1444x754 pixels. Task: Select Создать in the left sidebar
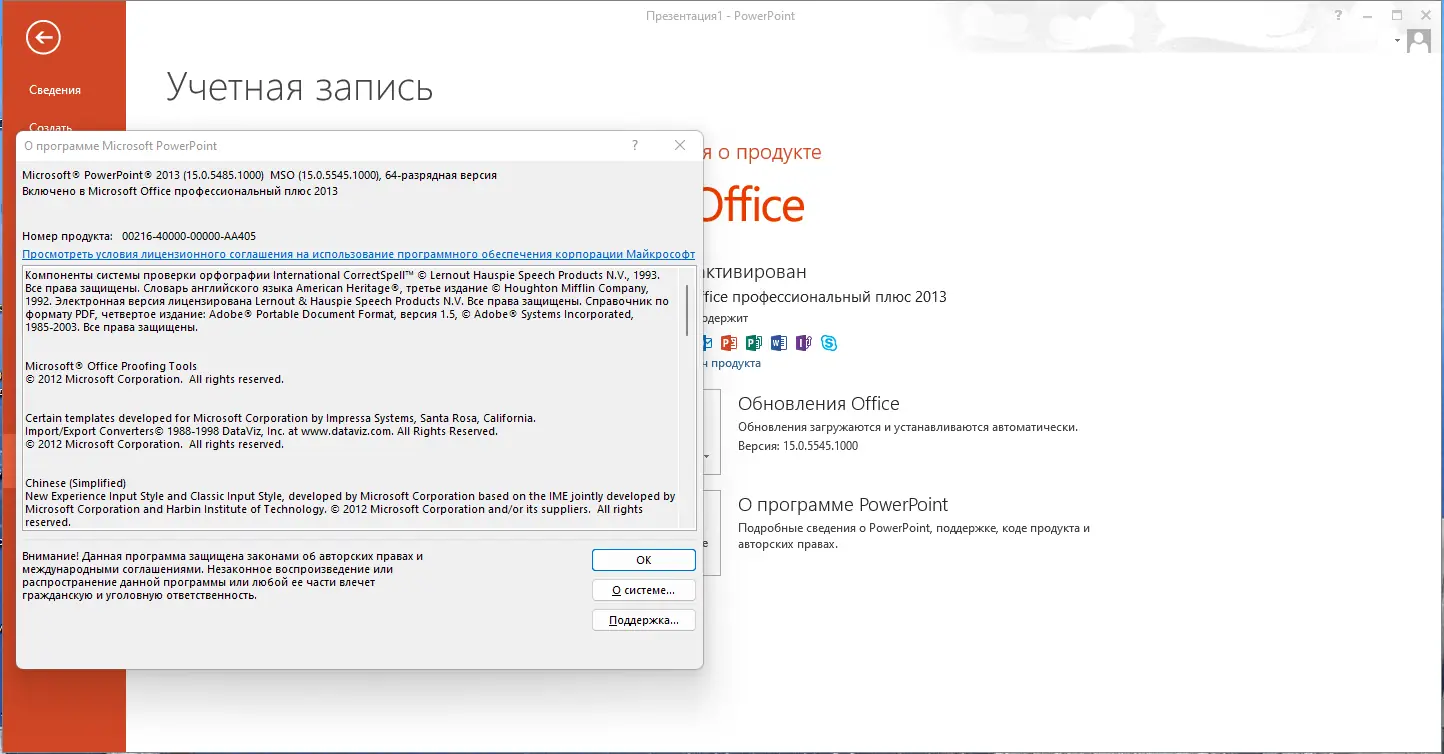tap(53, 127)
